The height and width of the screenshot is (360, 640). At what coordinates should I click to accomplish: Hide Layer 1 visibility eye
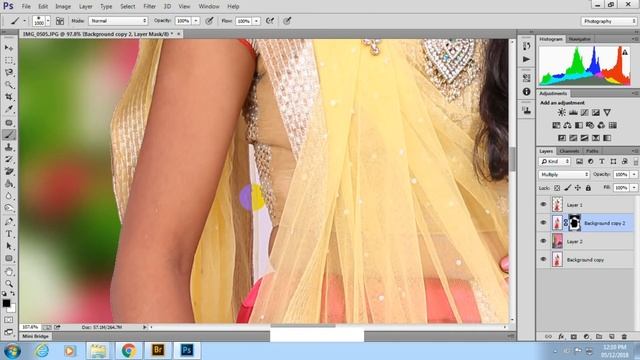click(x=543, y=204)
